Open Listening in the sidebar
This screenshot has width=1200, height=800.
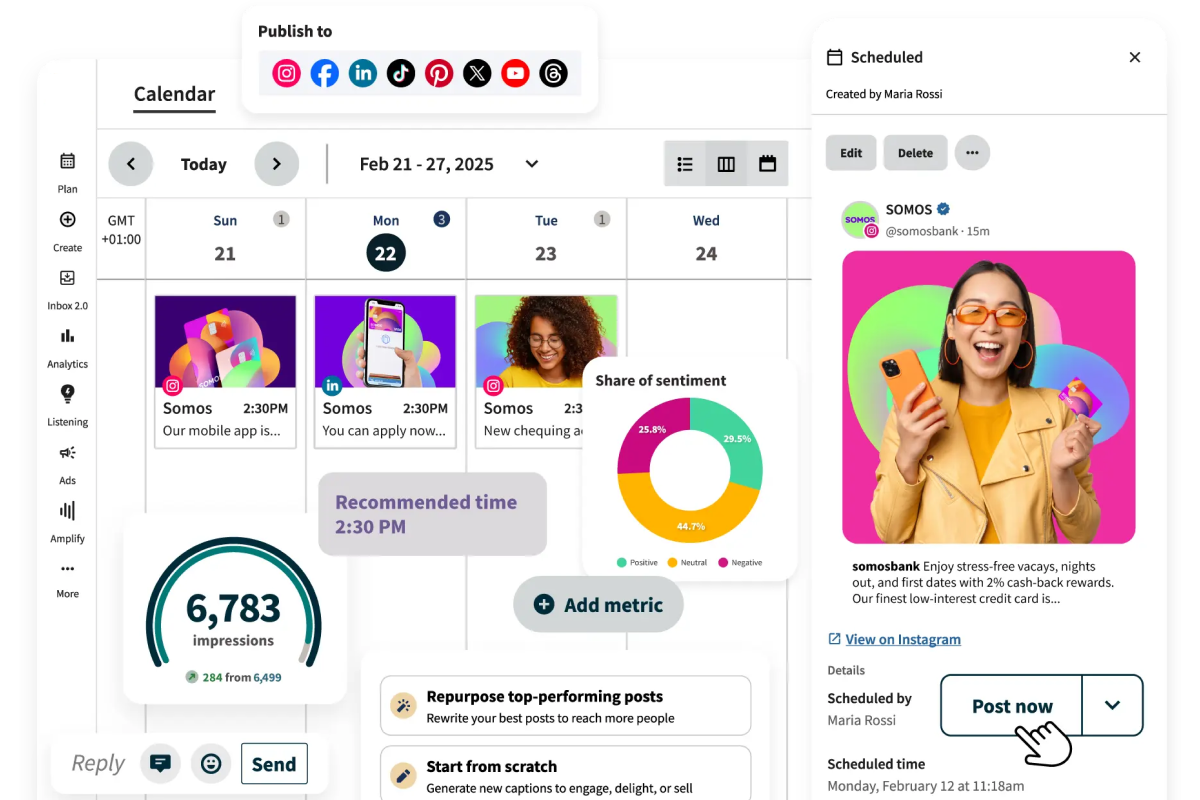coord(67,404)
